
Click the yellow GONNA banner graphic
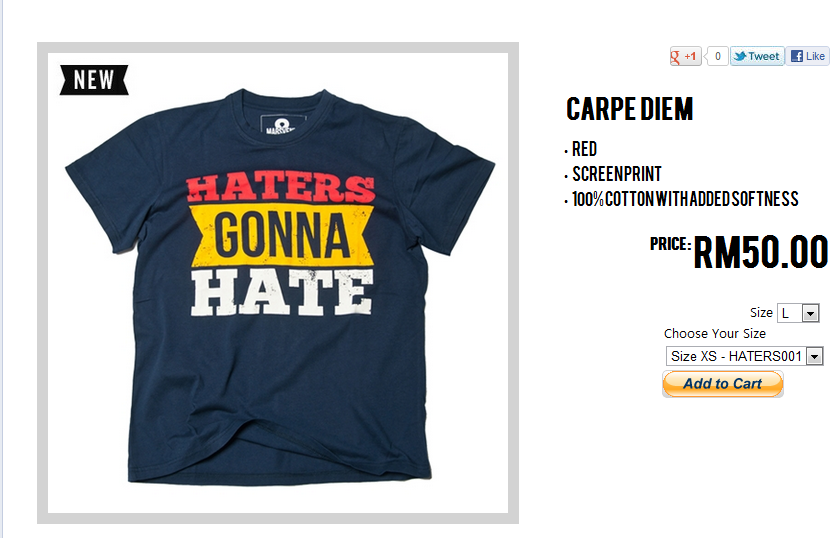tap(281, 235)
